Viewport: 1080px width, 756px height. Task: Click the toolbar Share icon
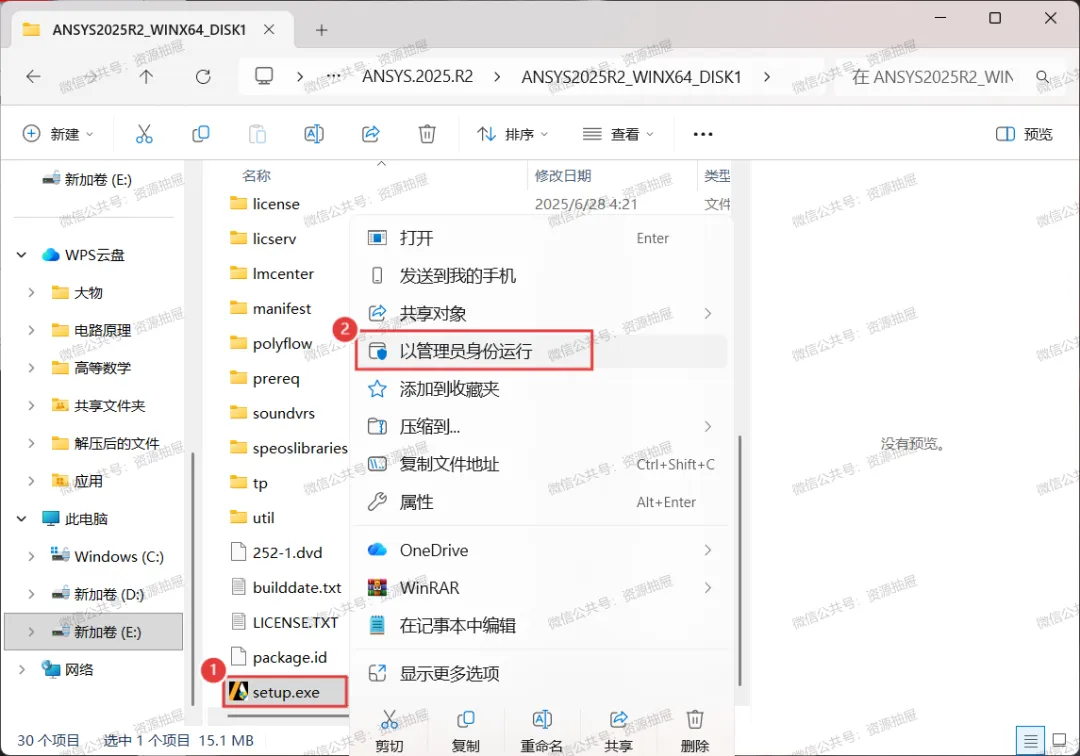pyautogui.click(x=371, y=134)
